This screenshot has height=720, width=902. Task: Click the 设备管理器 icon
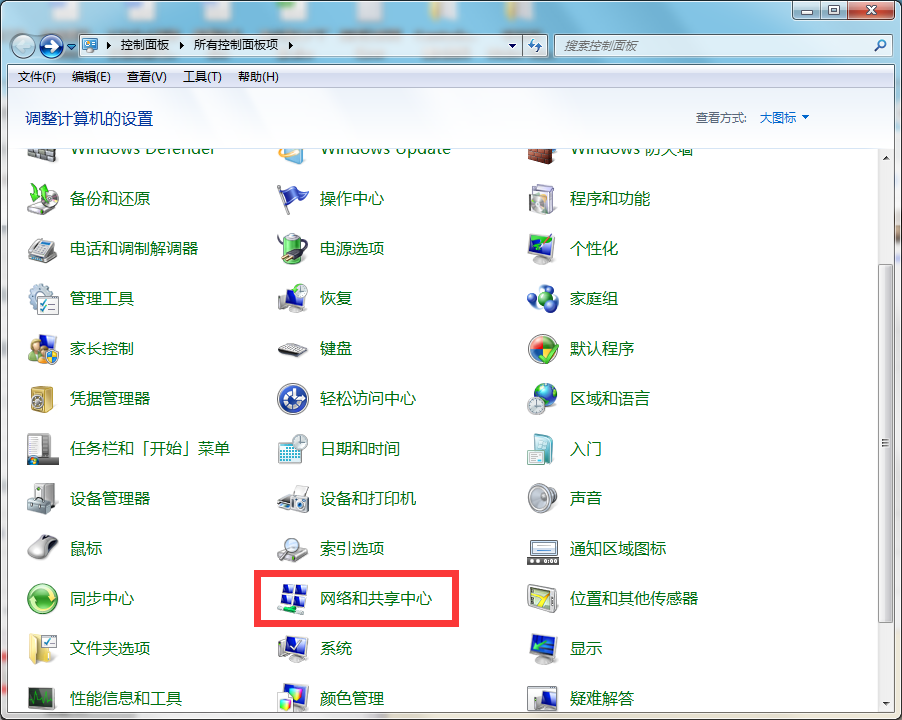click(x=42, y=499)
